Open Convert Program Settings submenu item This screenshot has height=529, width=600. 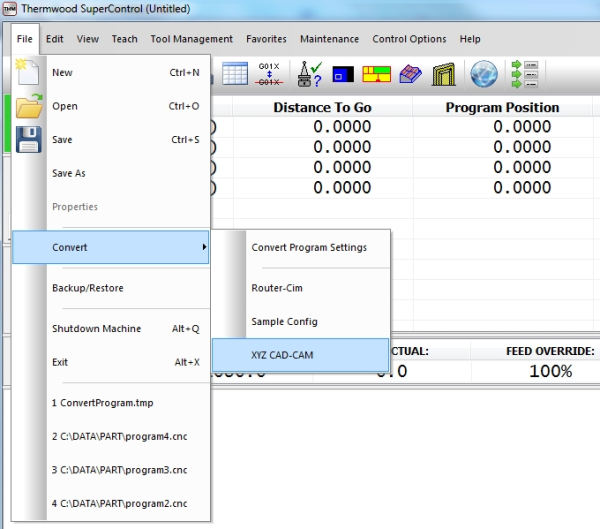[x=301, y=247]
